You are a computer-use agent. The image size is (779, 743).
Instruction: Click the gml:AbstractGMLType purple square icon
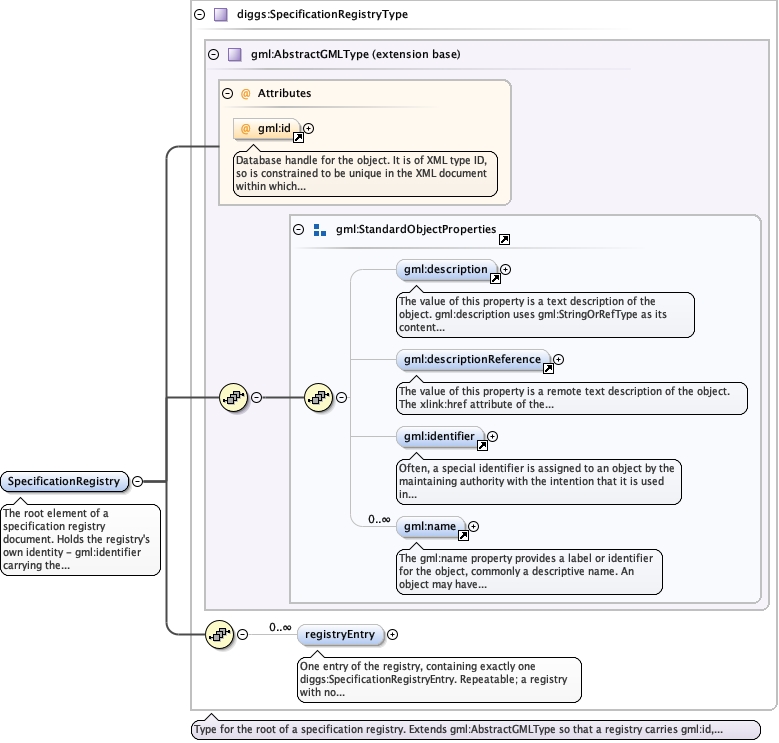tap(234, 54)
